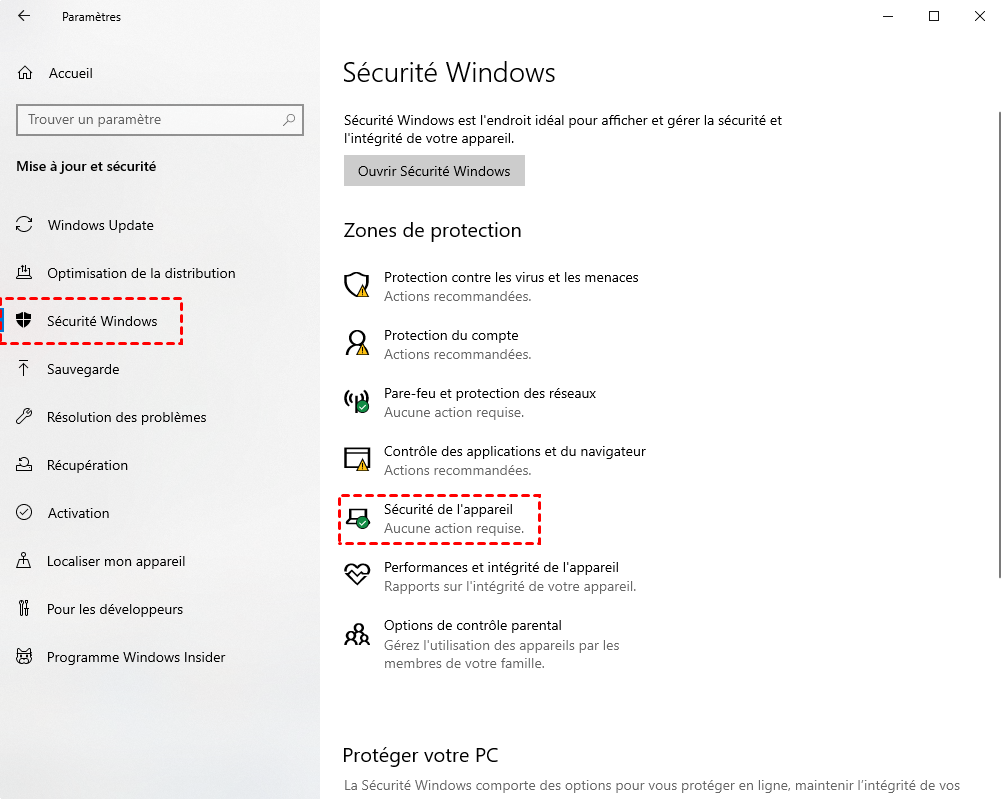Click the firewall network antenna icon
Image resolution: width=1003 pixels, height=799 pixels.
coord(357,402)
